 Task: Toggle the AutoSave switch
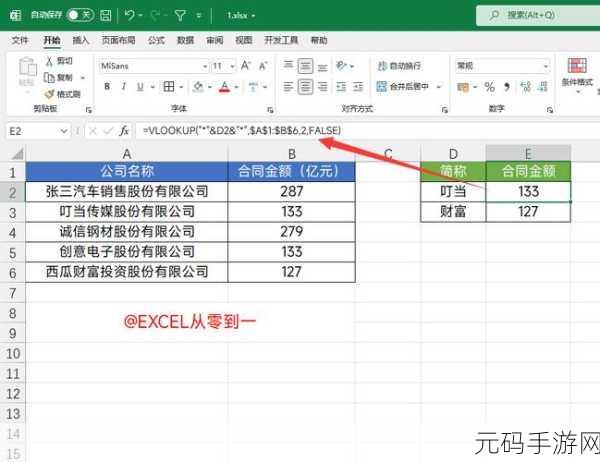point(80,15)
